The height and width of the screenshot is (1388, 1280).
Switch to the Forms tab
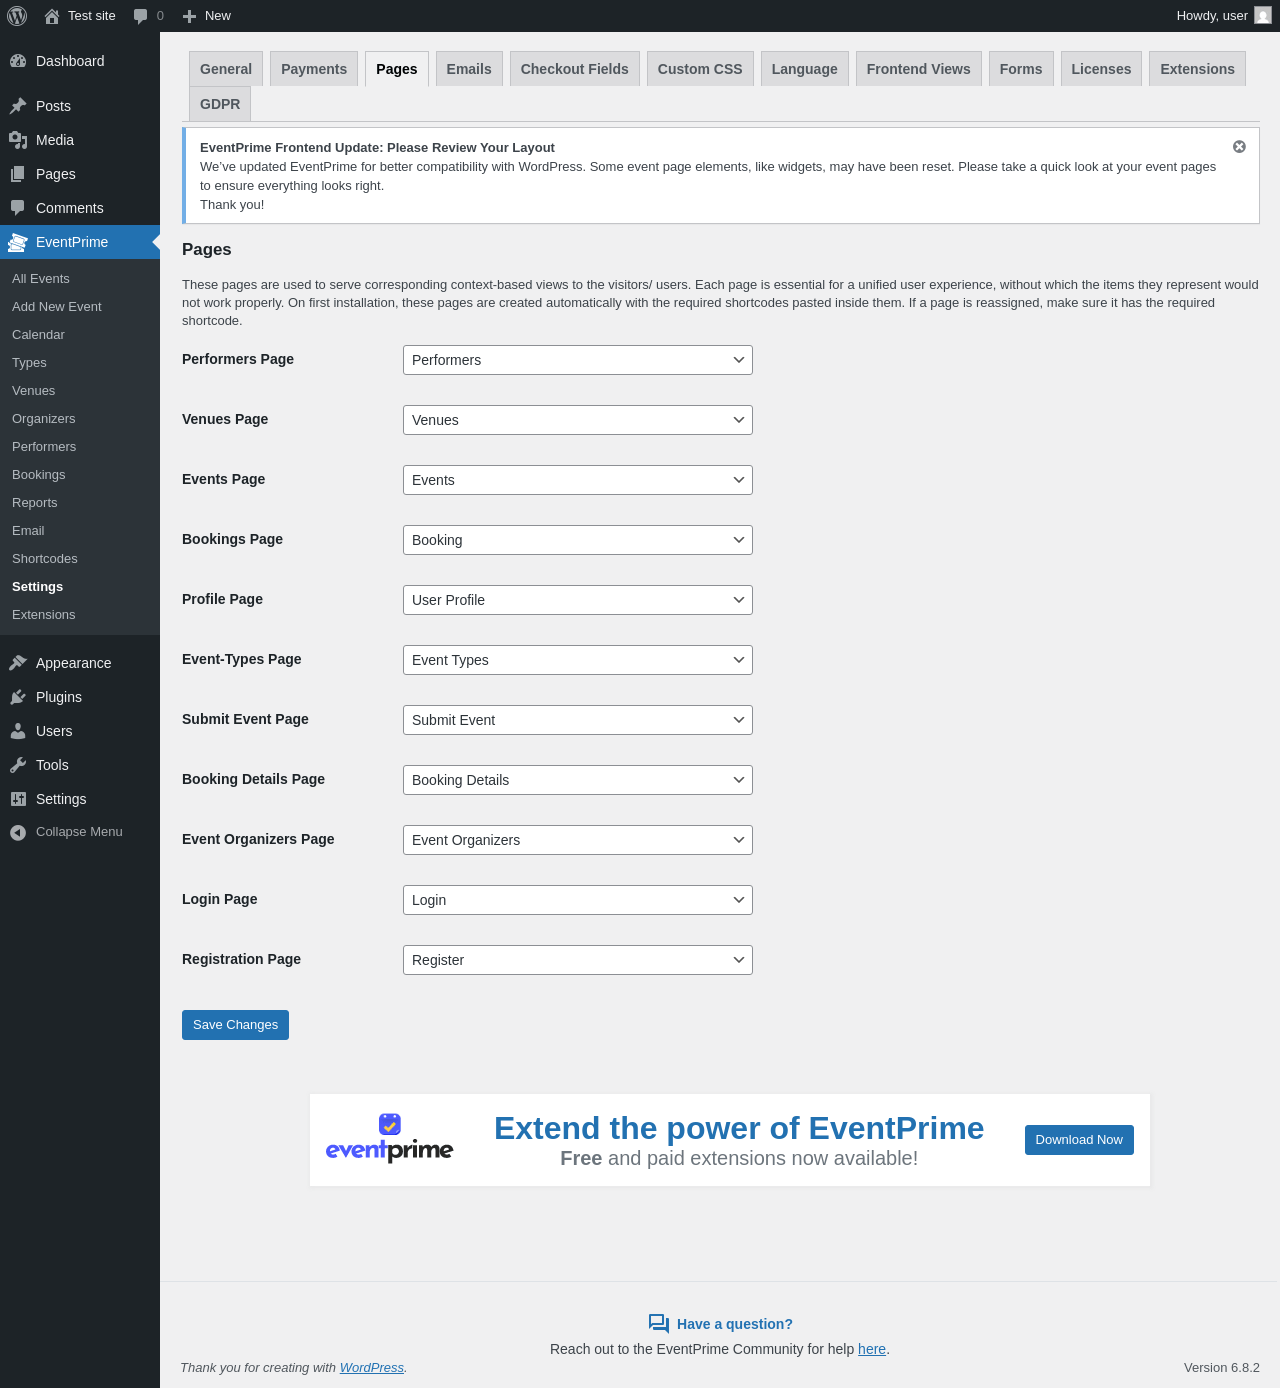click(1021, 69)
